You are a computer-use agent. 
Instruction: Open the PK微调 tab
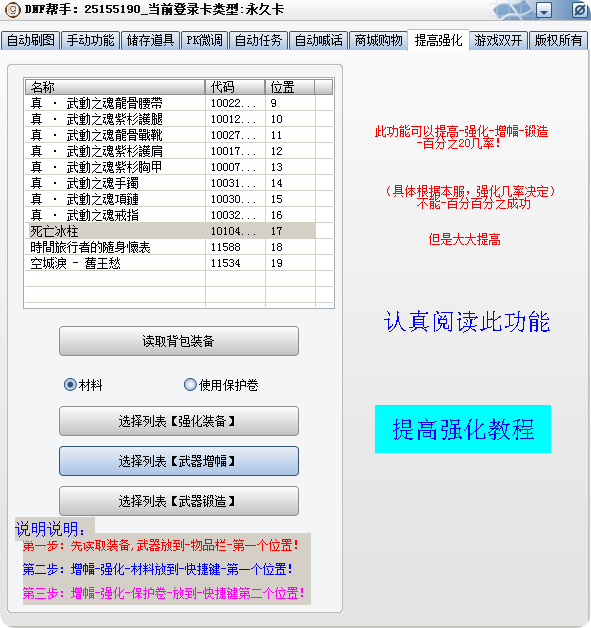click(204, 40)
